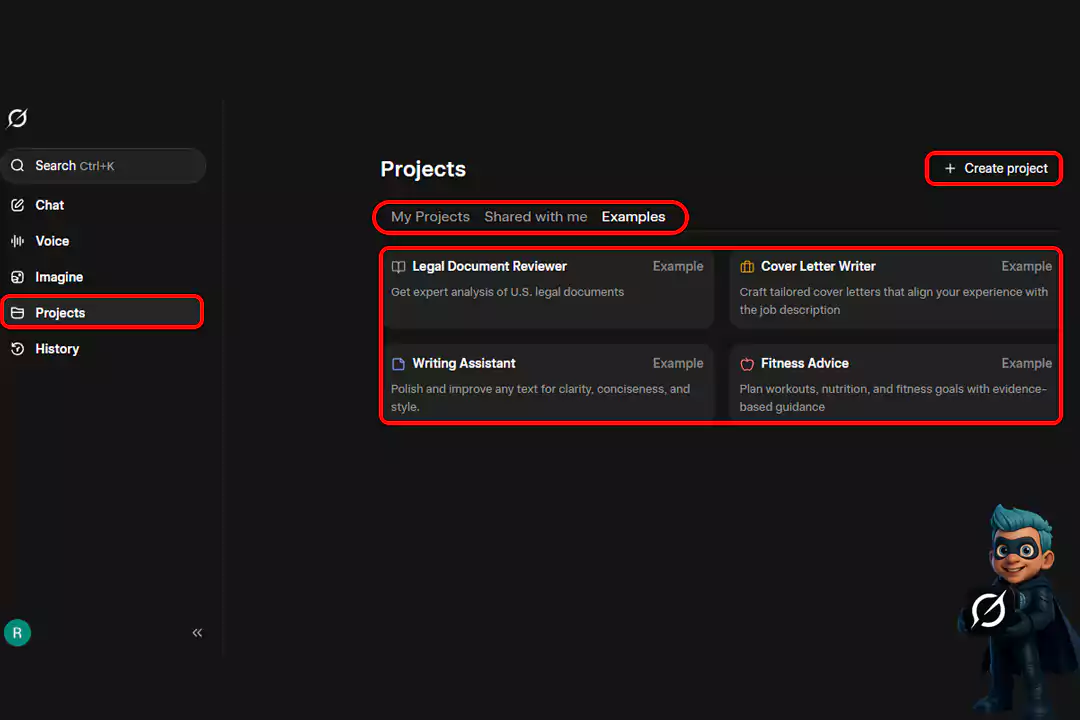Image resolution: width=1080 pixels, height=720 pixels.
Task: Switch to the Shared with me tab
Action: (536, 217)
